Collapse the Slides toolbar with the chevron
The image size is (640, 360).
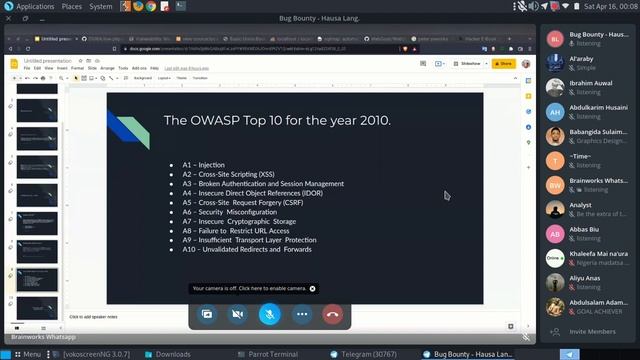515,78
